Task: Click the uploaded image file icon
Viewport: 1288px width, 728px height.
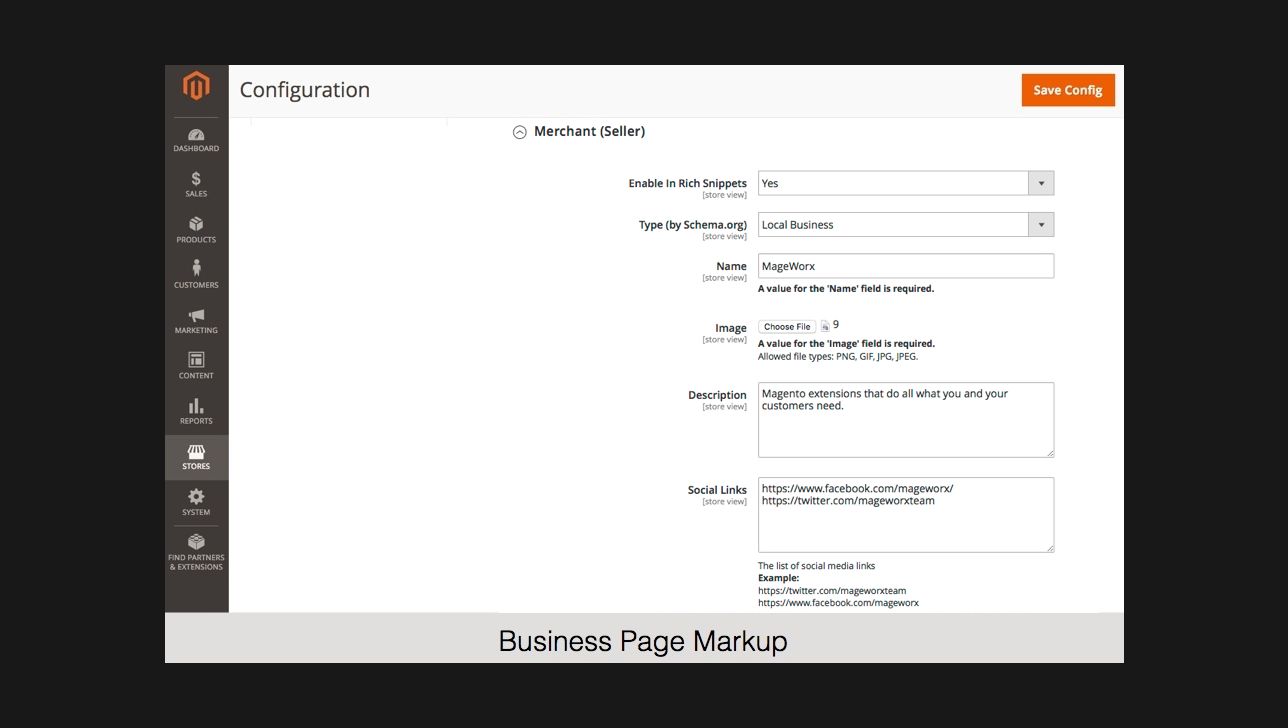Action: (x=825, y=327)
